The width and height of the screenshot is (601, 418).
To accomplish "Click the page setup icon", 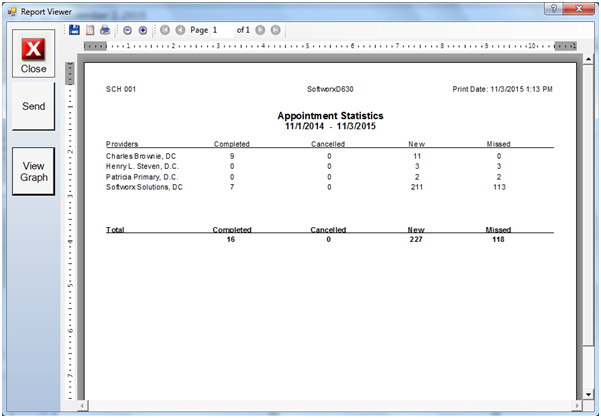I will [89, 31].
